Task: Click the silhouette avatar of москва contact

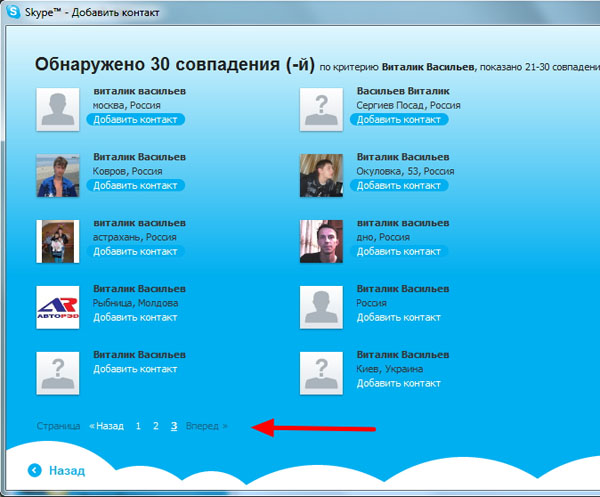Action: (58, 109)
